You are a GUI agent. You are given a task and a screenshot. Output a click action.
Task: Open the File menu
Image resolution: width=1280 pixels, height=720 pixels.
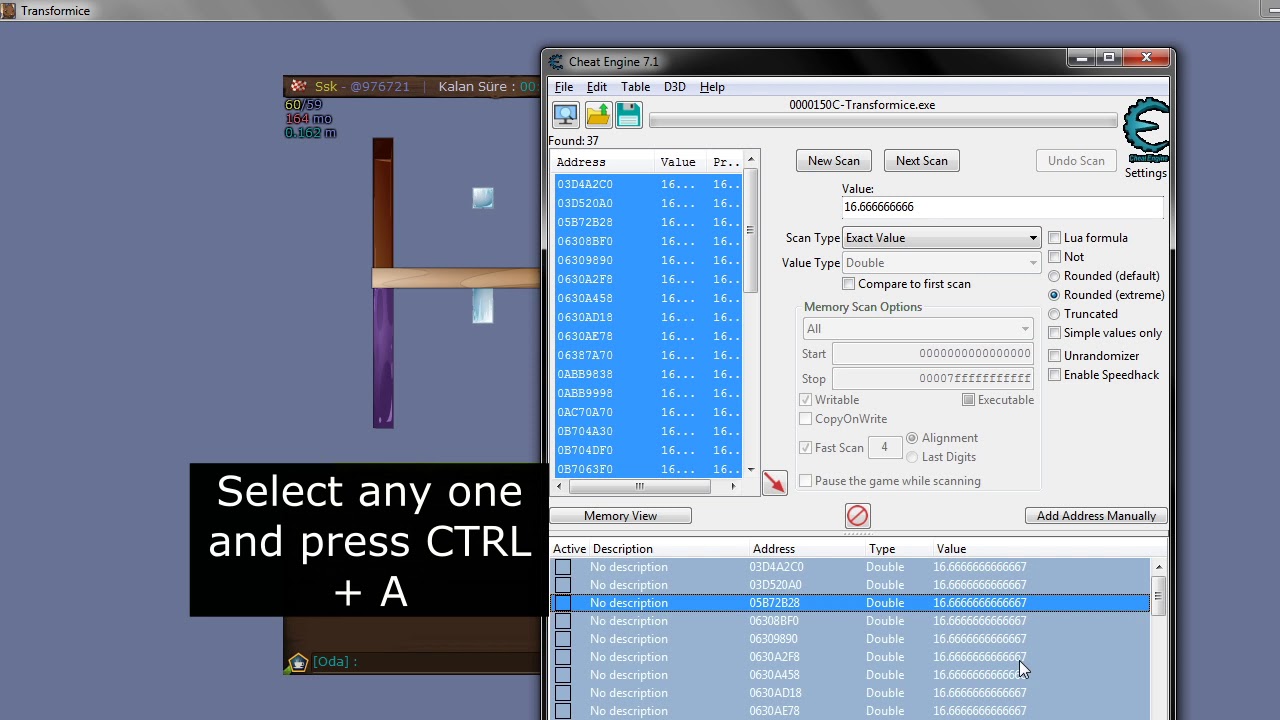pyautogui.click(x=564, y=87)
